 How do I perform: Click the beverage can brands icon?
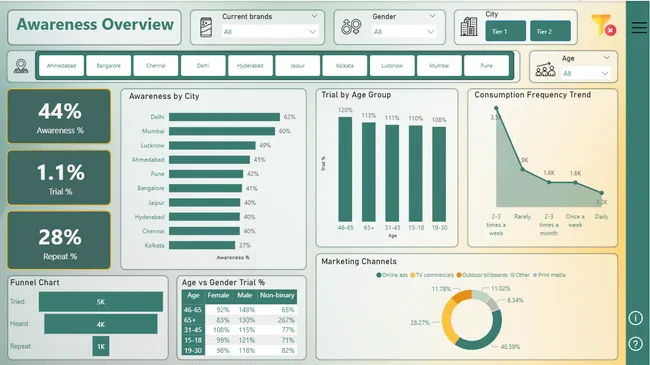[x=206, y=27]
